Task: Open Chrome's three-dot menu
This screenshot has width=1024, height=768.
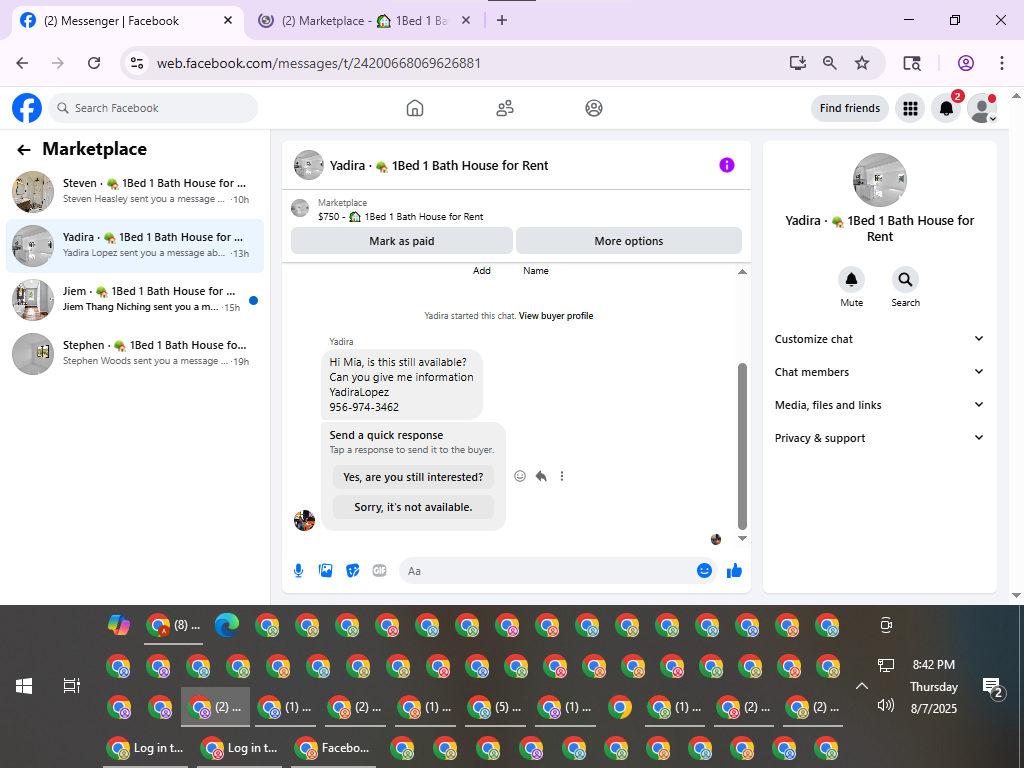Action: [1002, 63]
